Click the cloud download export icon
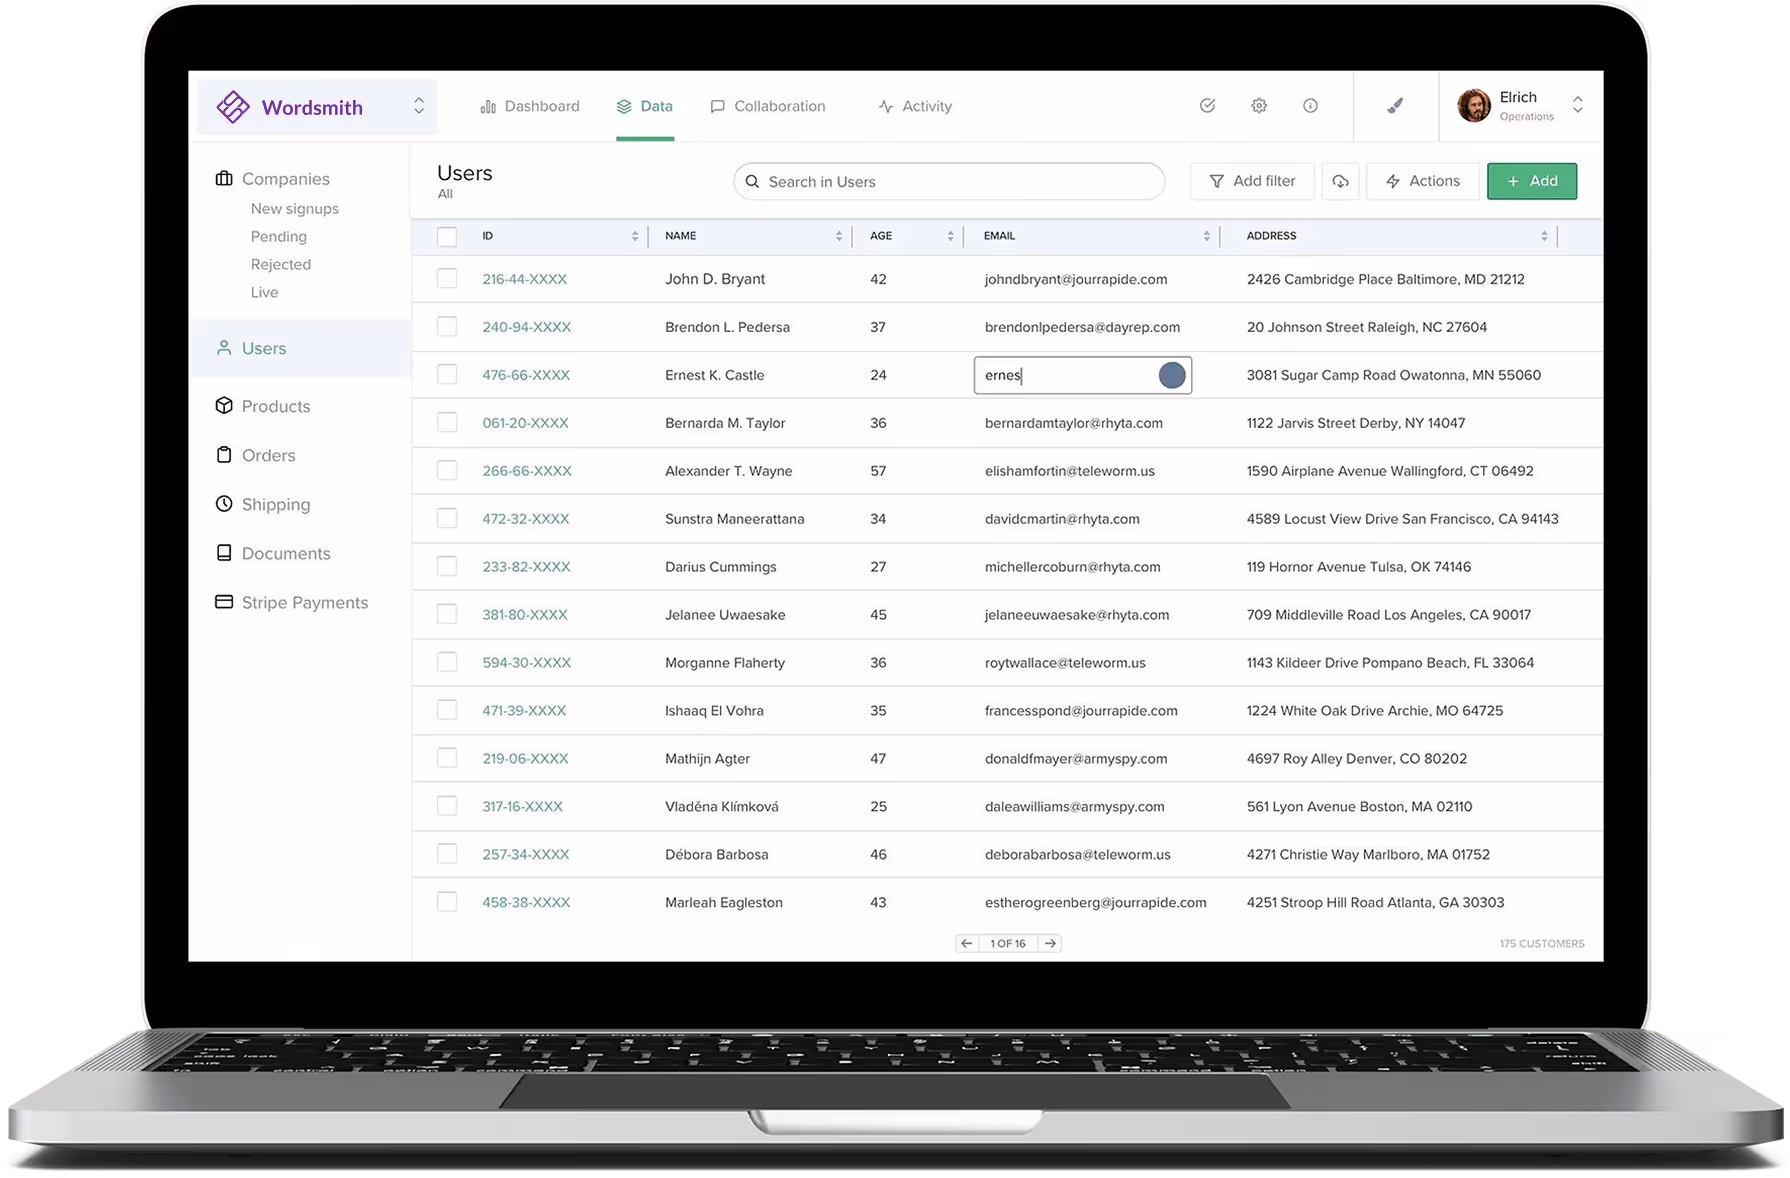1790x1178 pixels. (x=1340, y=181)
